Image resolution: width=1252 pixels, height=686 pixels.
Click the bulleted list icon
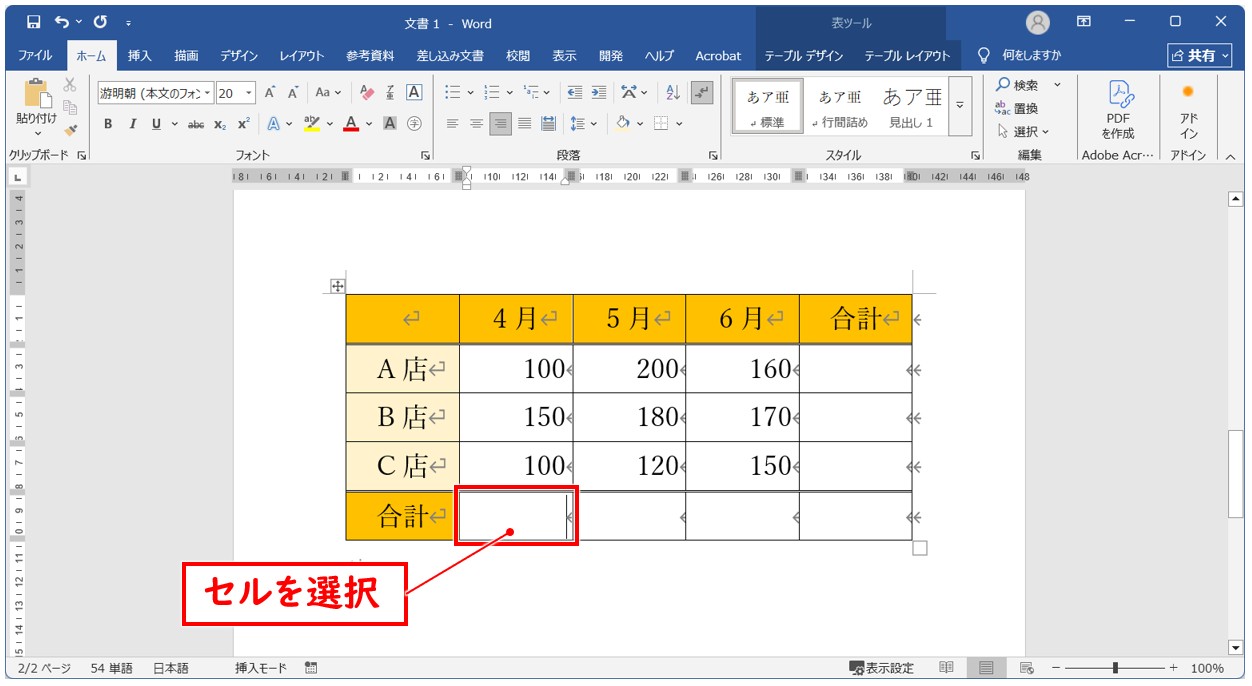pyautogui.click(x=453, y=93)
